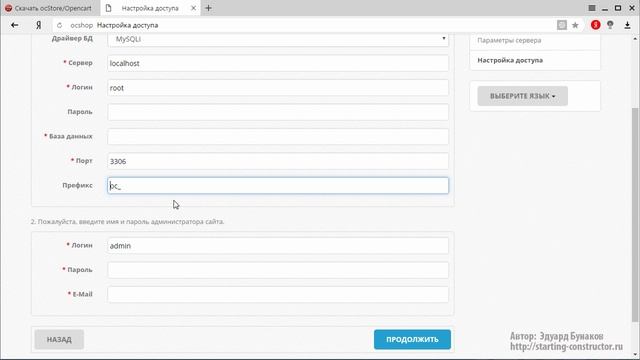Switch to the Скачать ocStore/Opencart tab

click(49, 8)
